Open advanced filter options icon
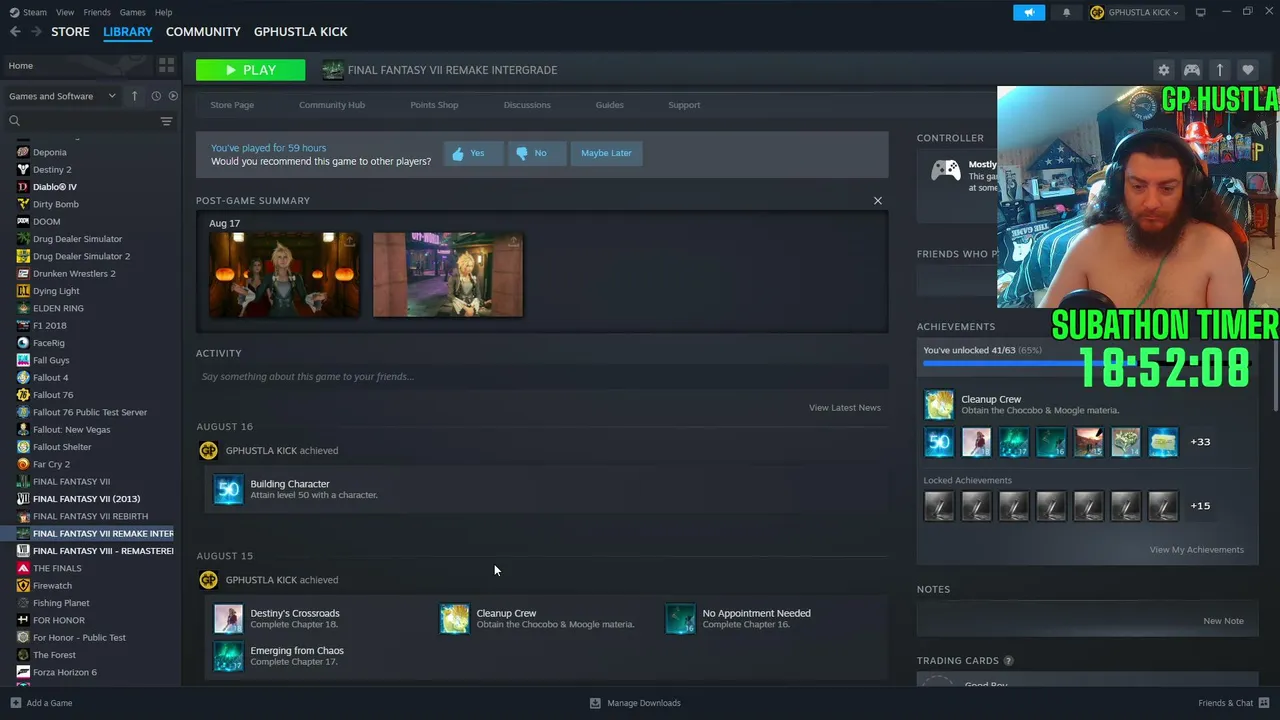The image size is (1280, 720). pos(166,121)
